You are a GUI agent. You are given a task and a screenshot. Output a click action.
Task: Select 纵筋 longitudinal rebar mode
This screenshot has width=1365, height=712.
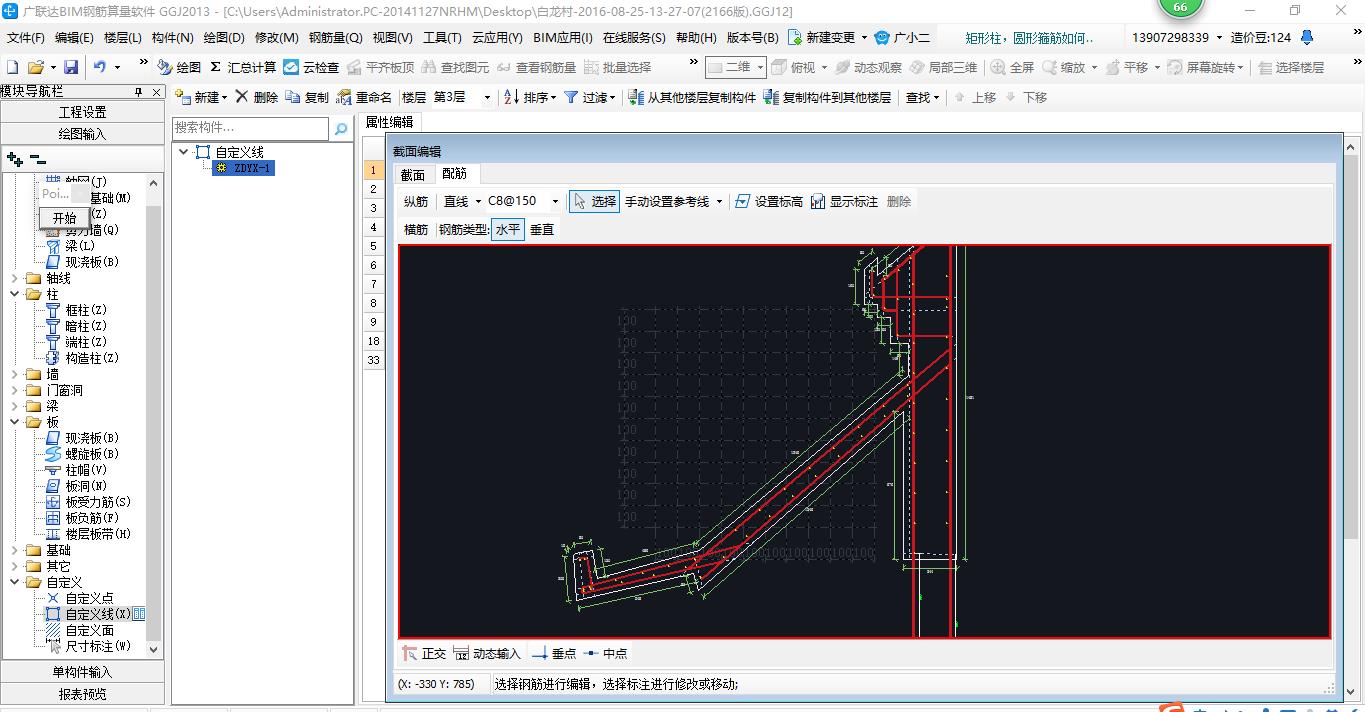(x=416, y=201)
